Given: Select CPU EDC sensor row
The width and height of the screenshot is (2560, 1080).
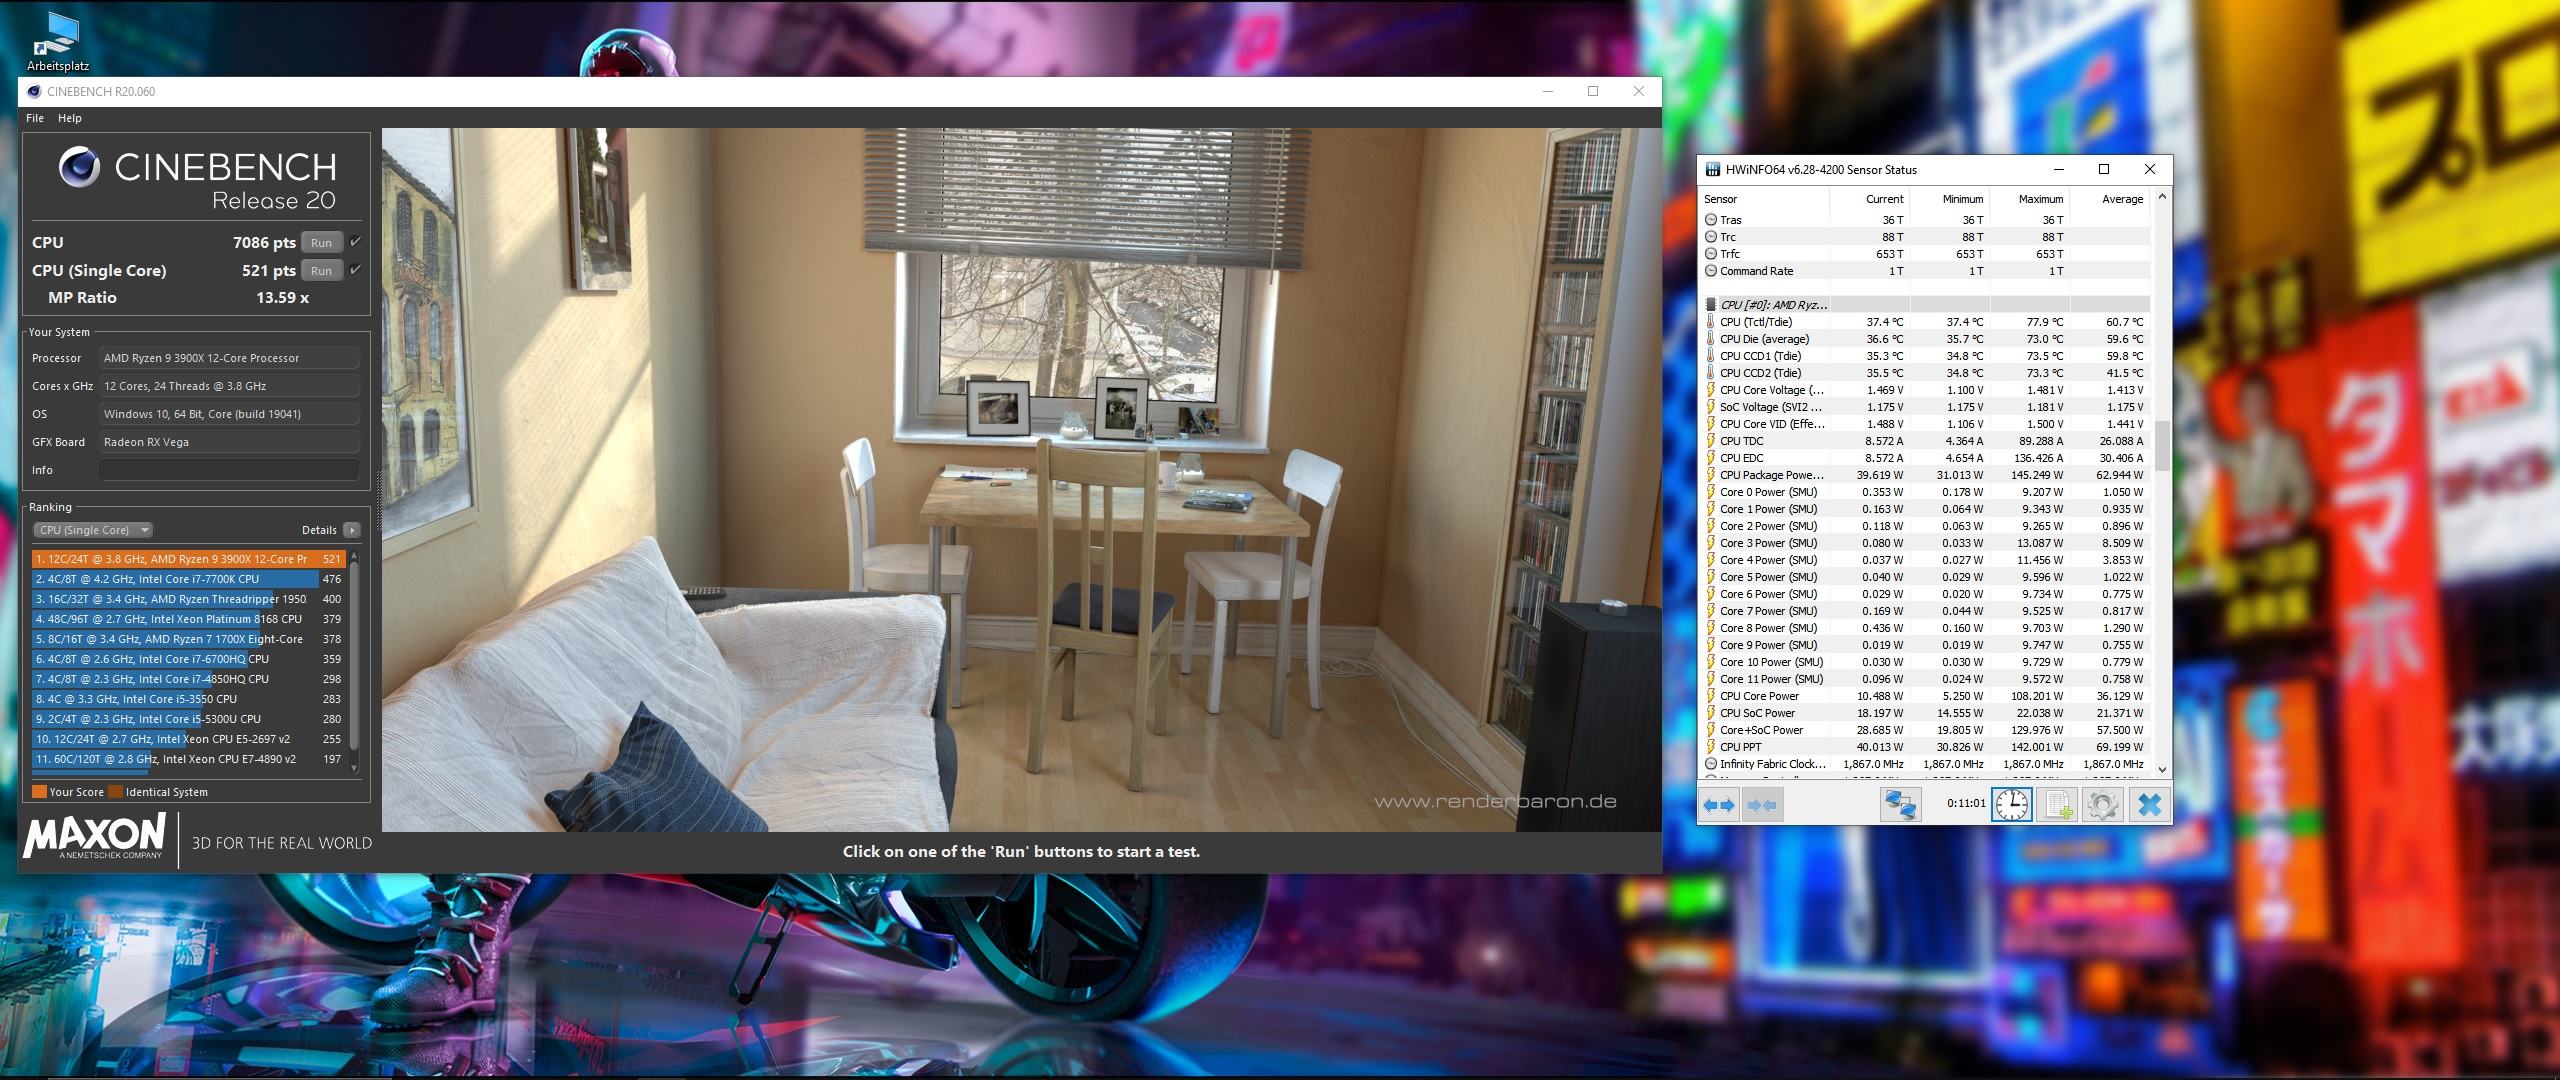Looking at the screenshot, I should pyautogui.click(x=1925, y=458).
